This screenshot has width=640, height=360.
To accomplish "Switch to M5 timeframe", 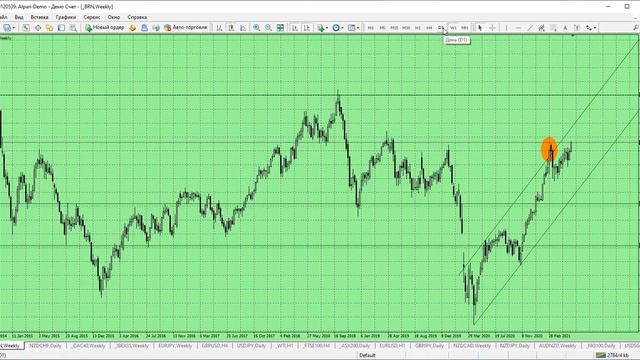I will [x=382, y=28].
